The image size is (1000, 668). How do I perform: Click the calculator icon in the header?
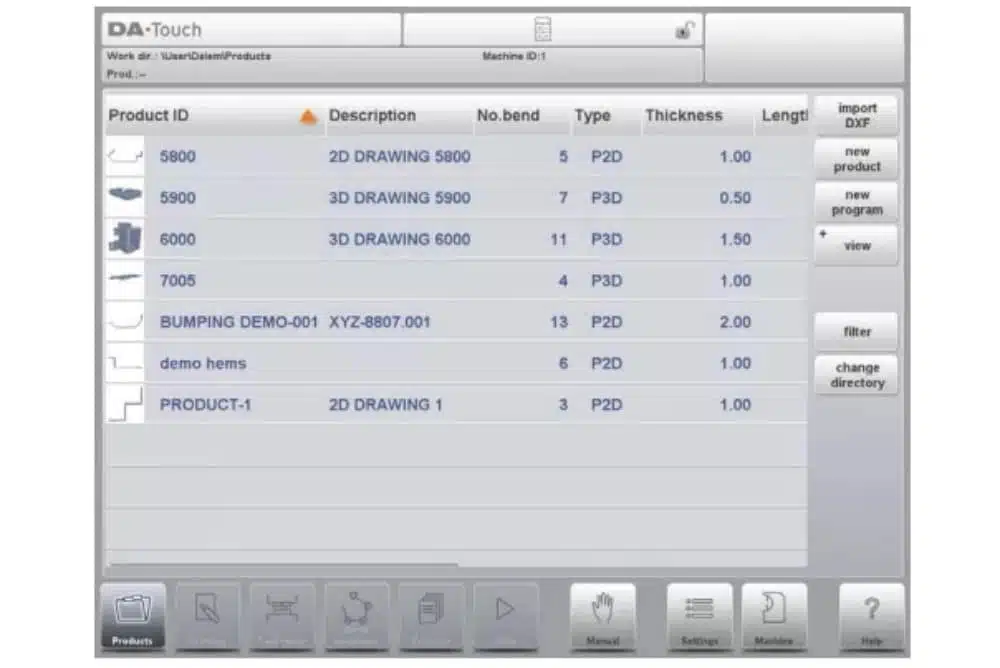click(542, 29)
